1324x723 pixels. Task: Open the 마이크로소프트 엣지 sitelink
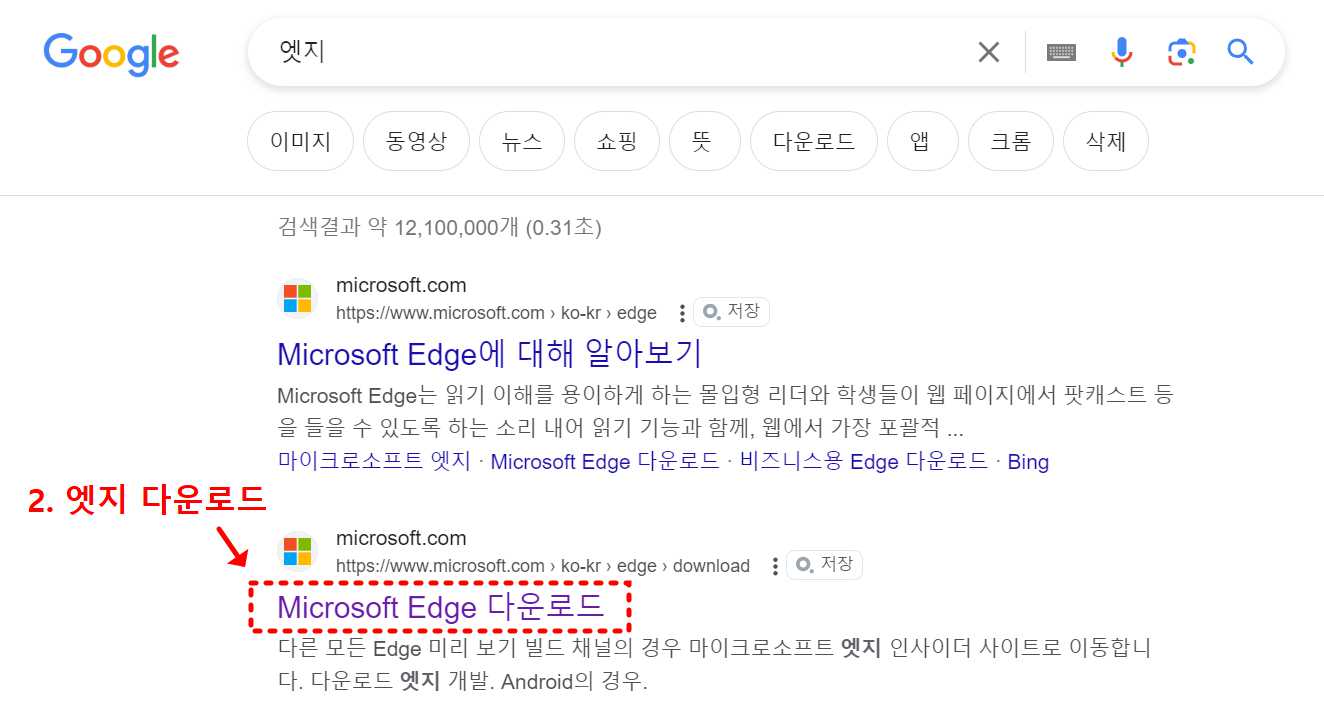(x=374, y=462)
